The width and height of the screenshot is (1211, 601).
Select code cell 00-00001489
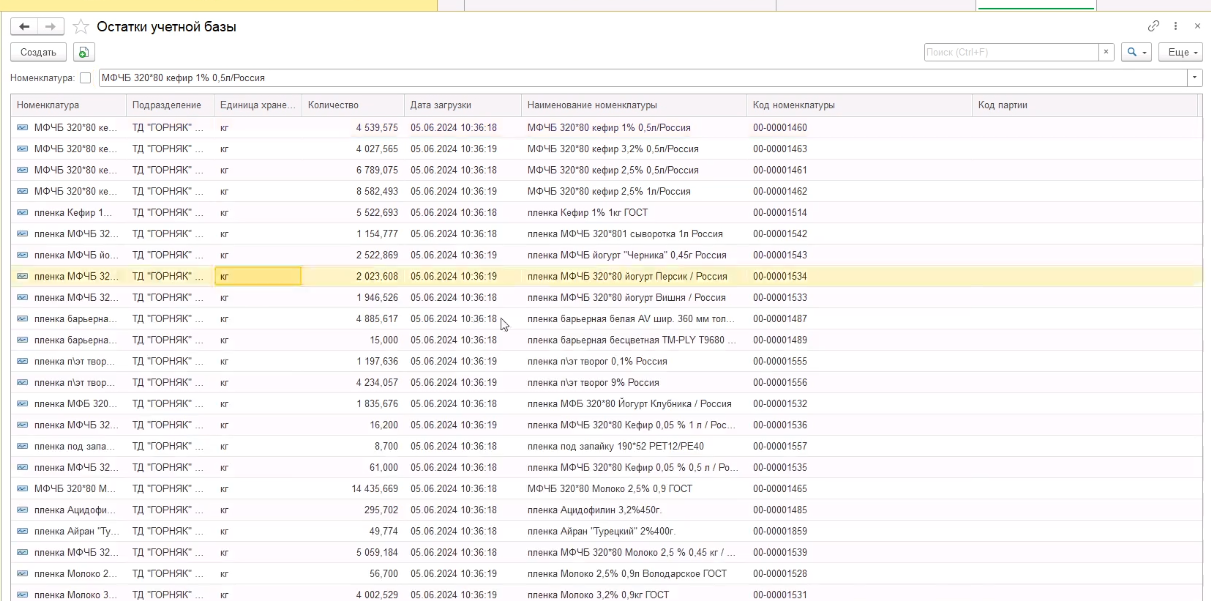[859, 340]
